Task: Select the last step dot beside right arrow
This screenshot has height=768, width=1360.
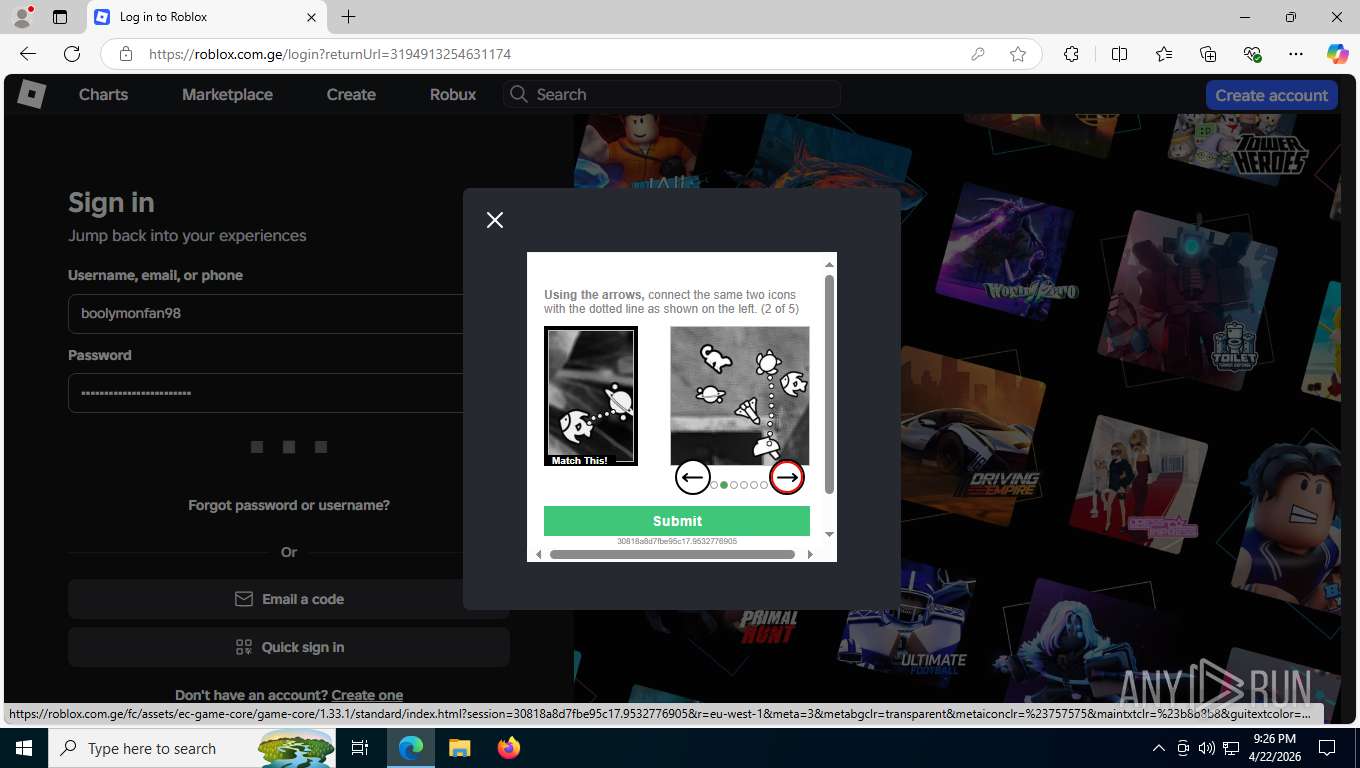Action: (764, 485)
